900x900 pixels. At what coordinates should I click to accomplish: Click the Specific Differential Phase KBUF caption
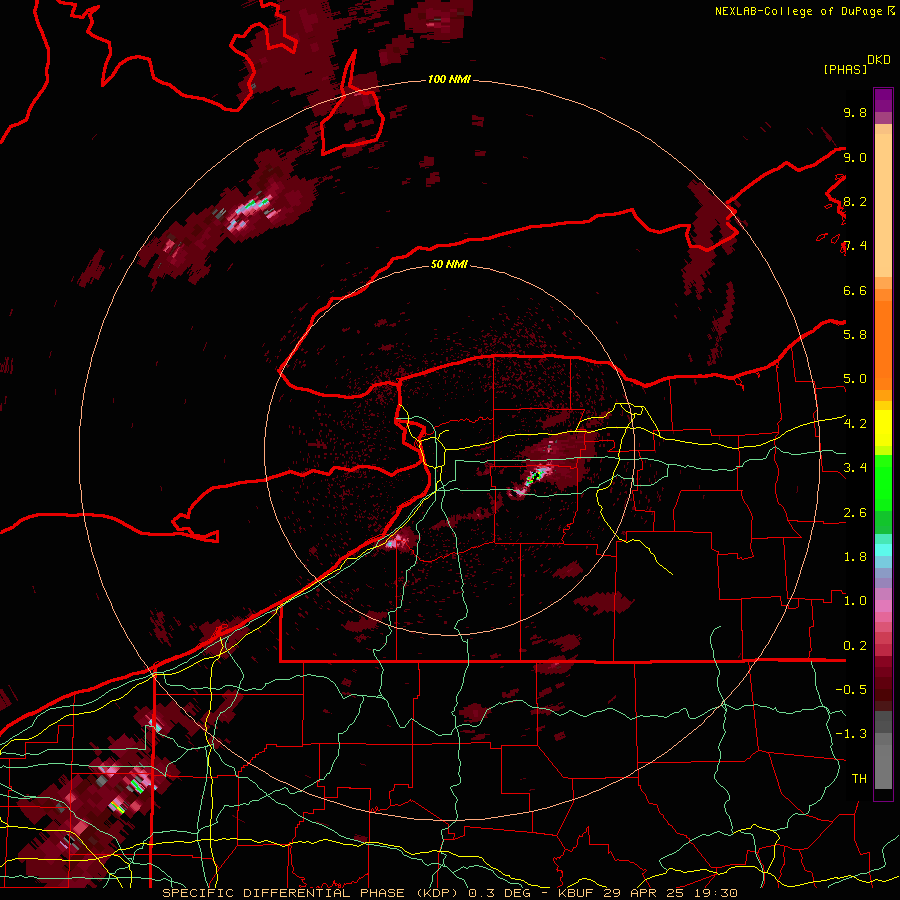[x=449, y=893]
